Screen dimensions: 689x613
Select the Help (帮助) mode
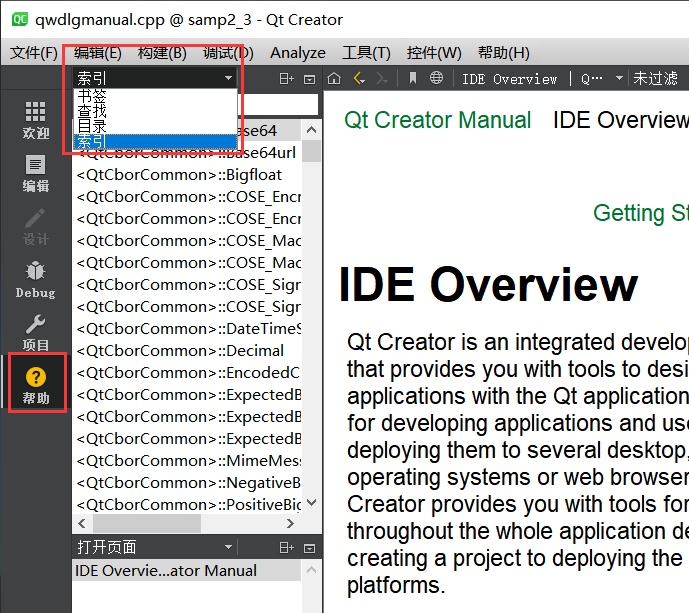point(36,385)
